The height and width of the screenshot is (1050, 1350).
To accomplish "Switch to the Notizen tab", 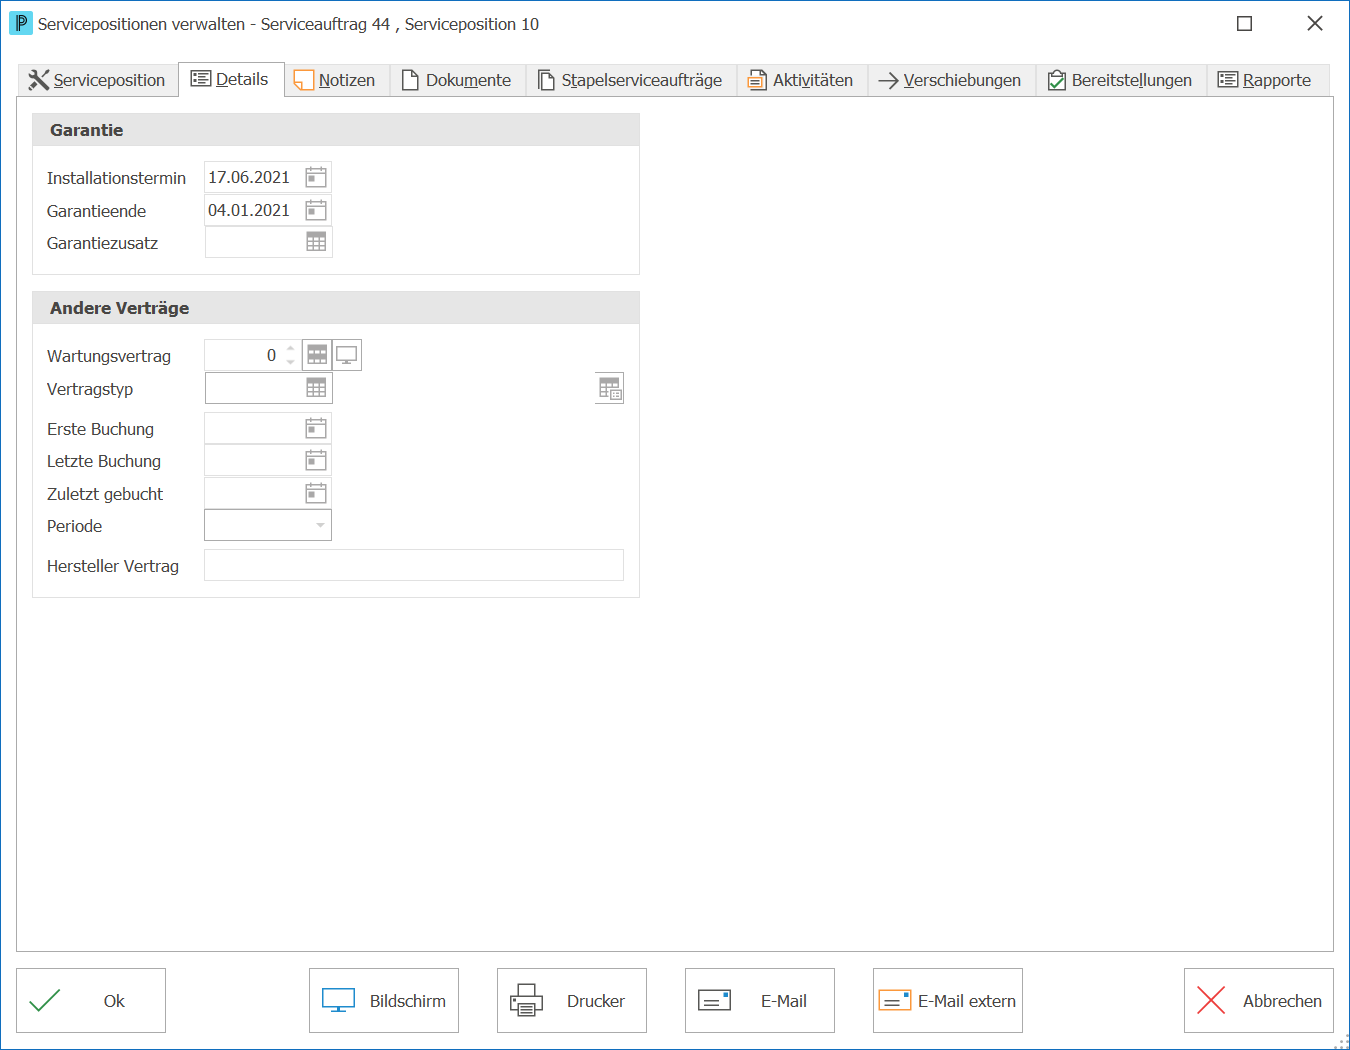I will pos(336,80).
